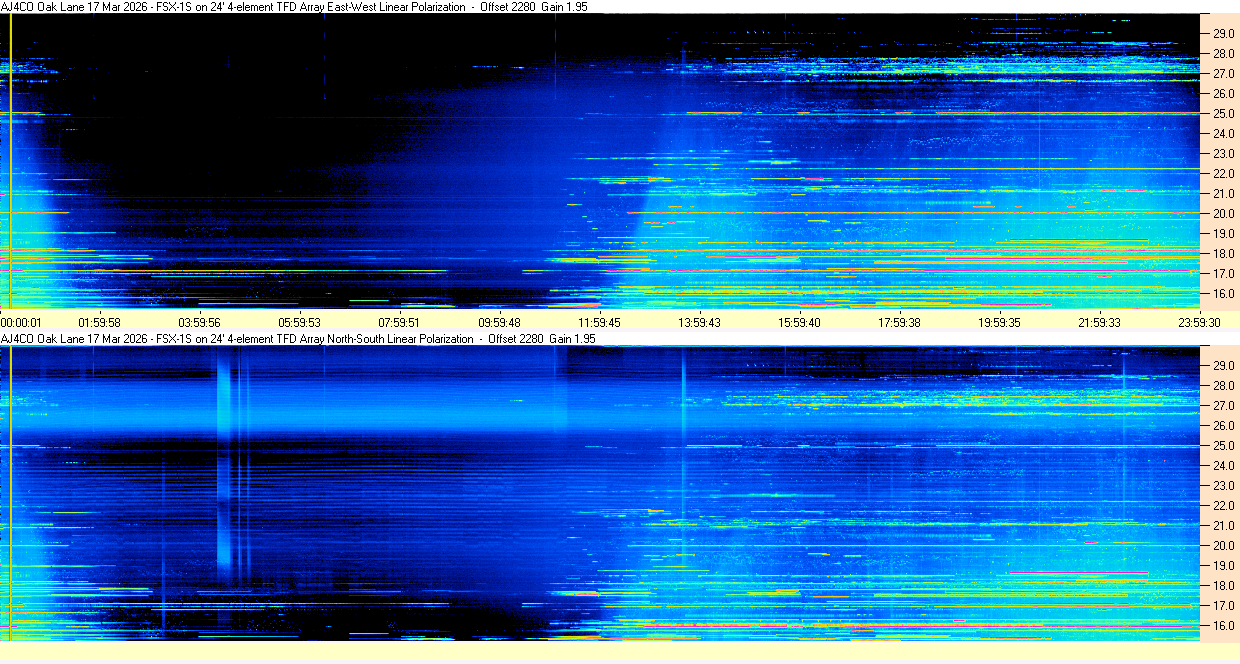Image resolution: width=1240 pixels, height=664 pixels.
Task: Select the 15:59:40 time axis label
Action: click(x=800, y=322)
